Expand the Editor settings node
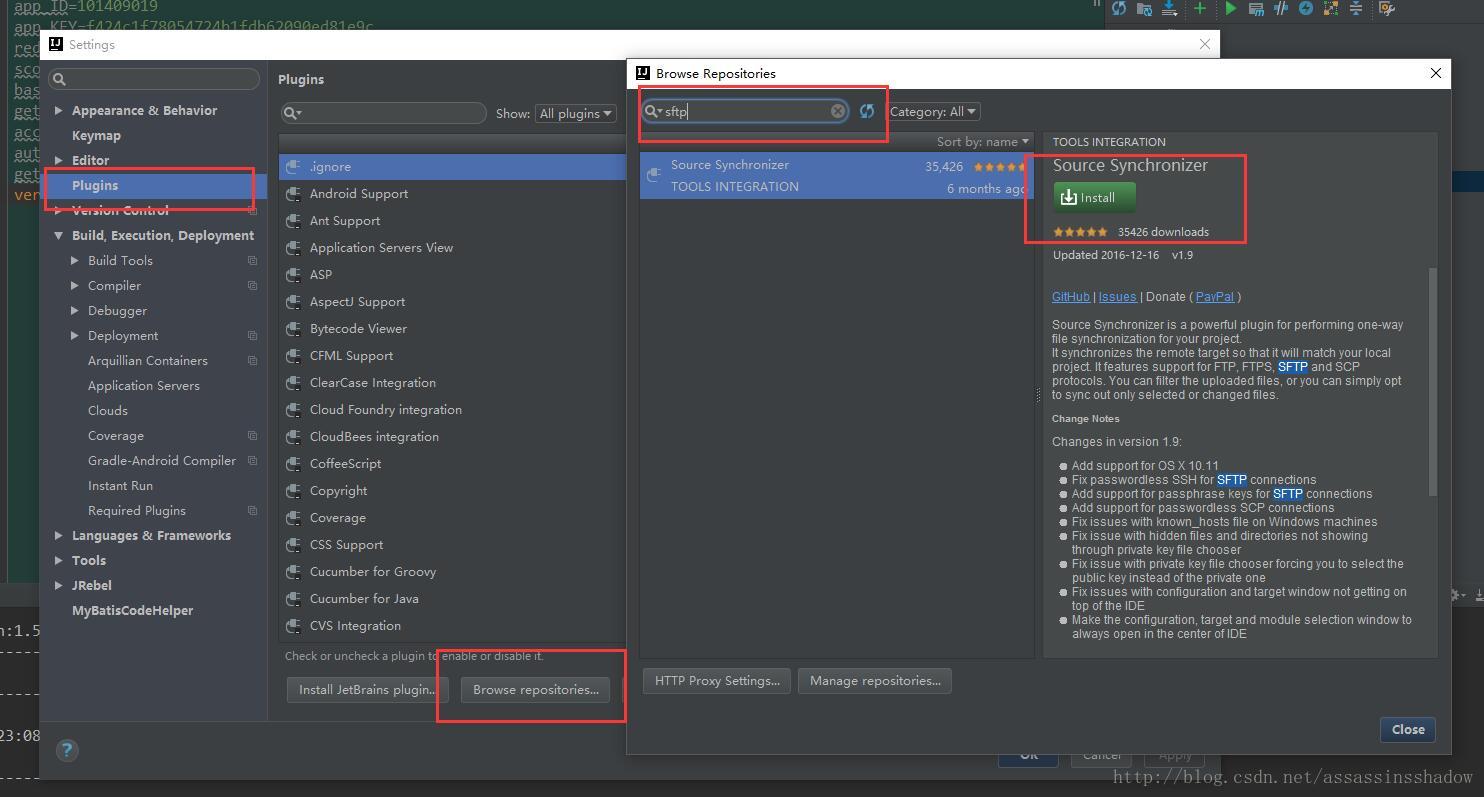Screen dimensions: 1484x797 tap(58, 161)
